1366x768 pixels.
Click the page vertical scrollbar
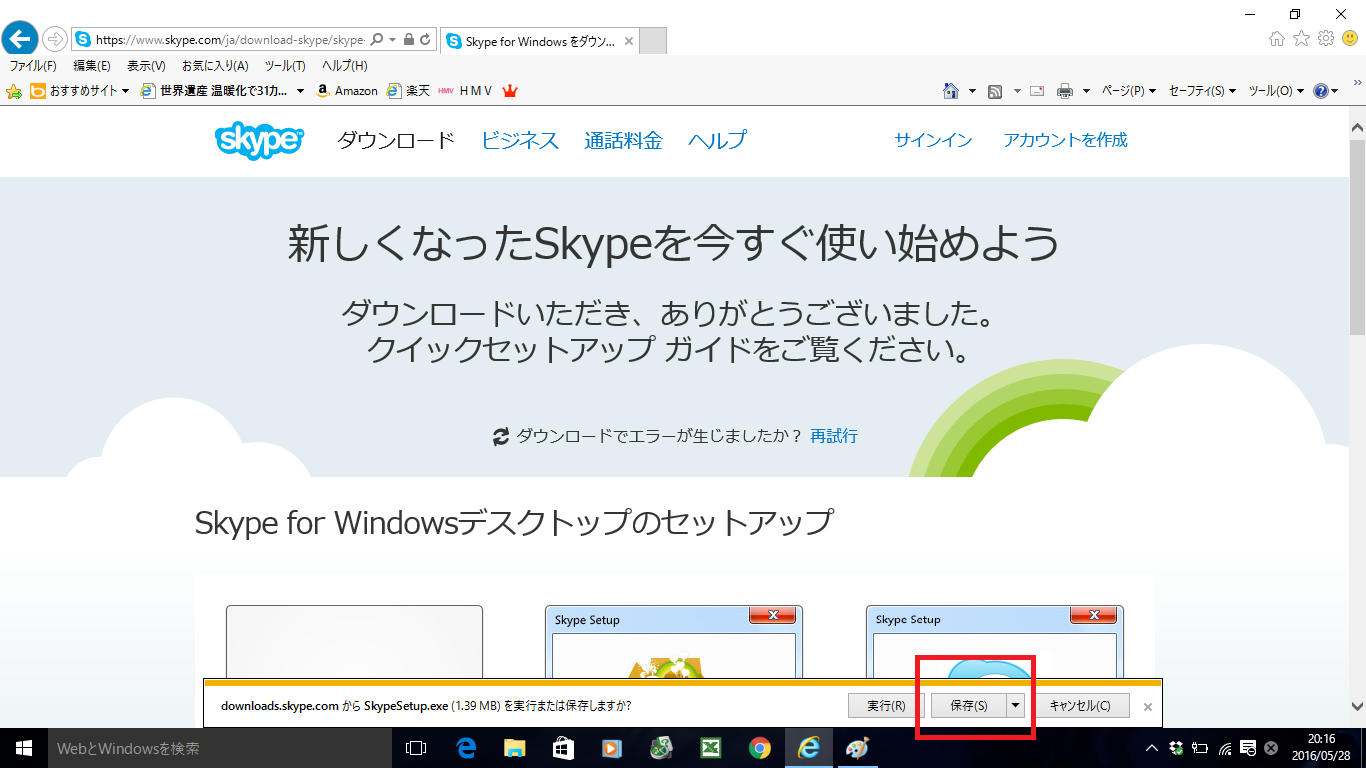1357,238
